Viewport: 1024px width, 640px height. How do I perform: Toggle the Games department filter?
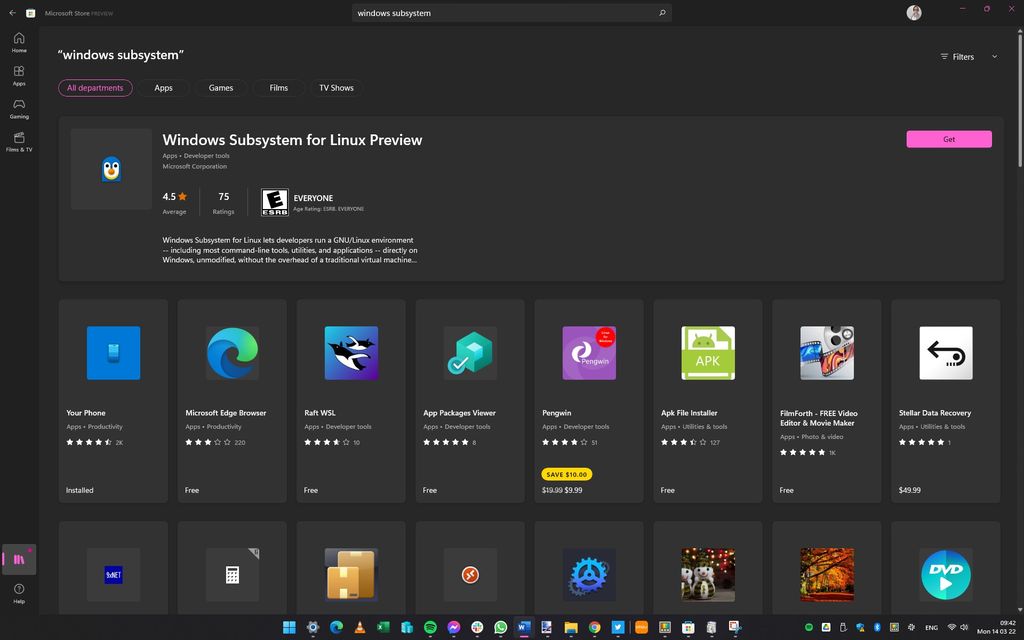click(220, 88)
